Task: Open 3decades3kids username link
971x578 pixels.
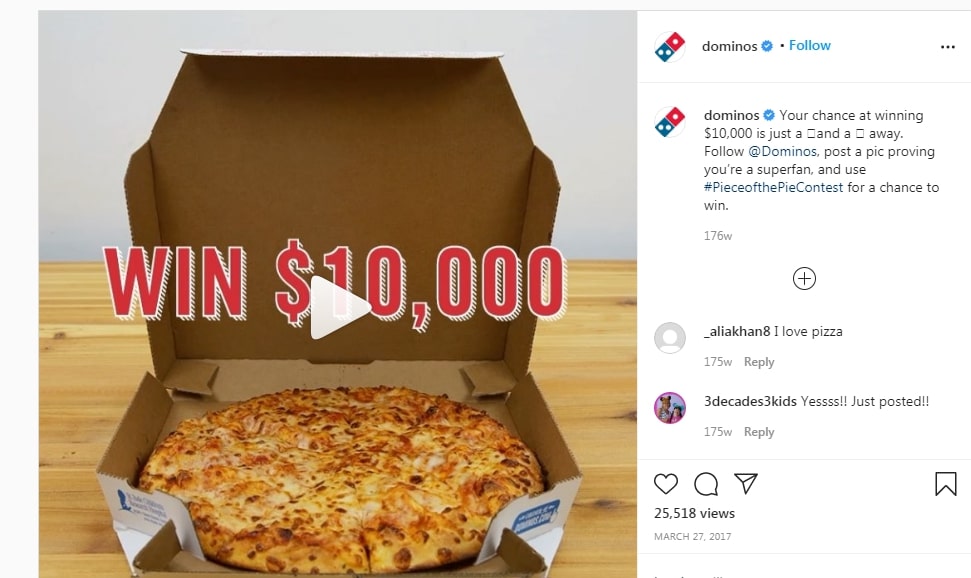Action: click(x=750, y=401)
